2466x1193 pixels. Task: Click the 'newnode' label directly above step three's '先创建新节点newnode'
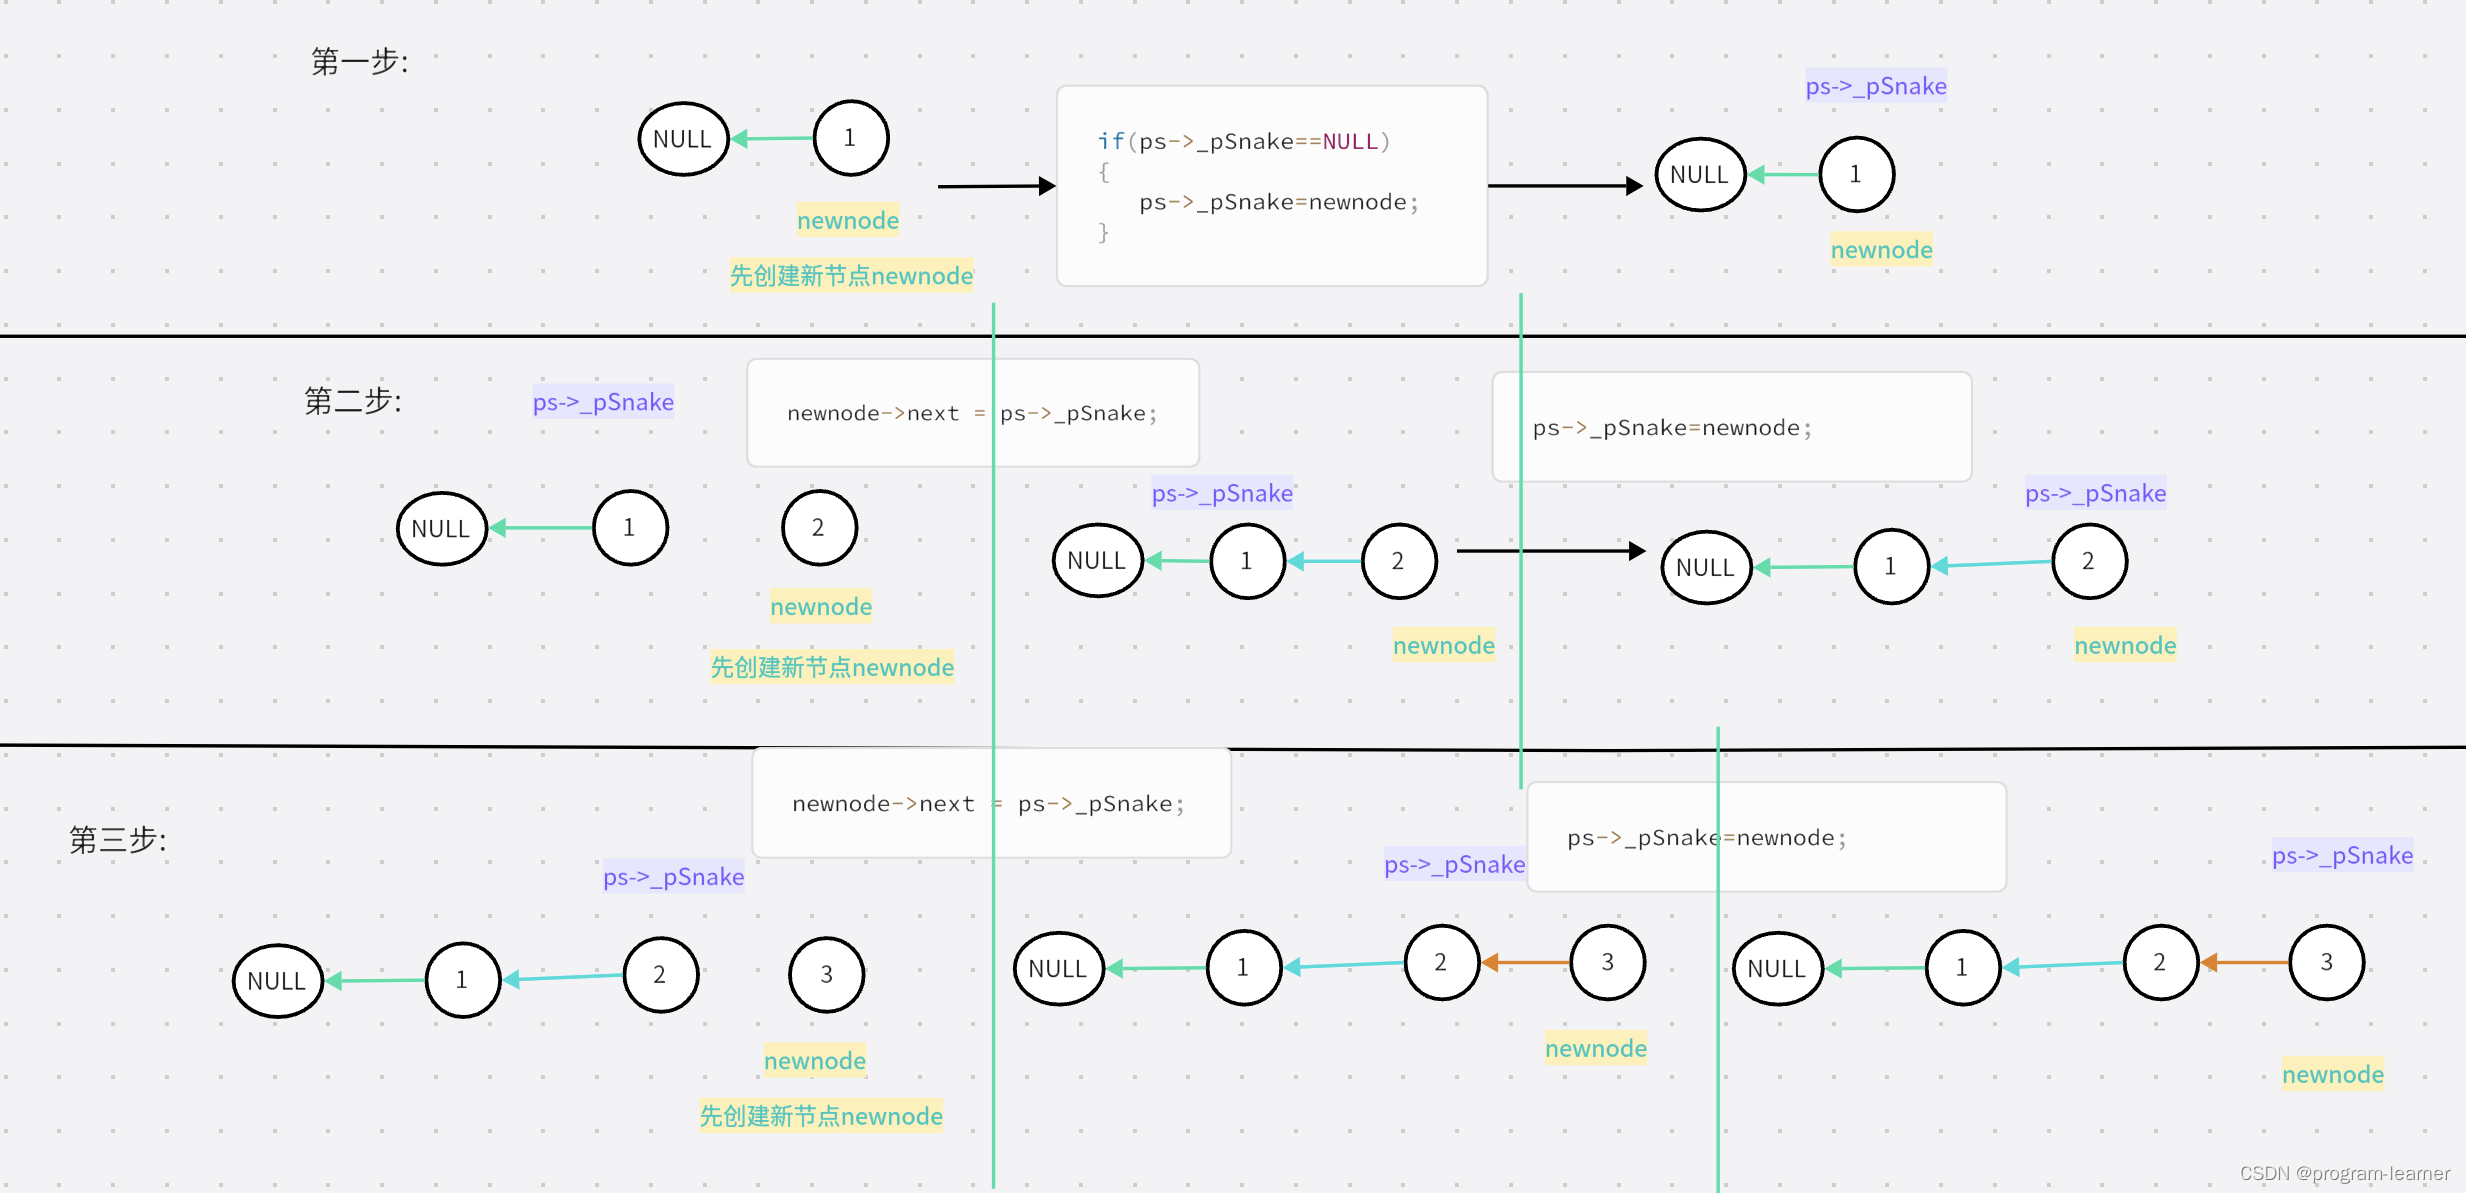click(815, 1060)
